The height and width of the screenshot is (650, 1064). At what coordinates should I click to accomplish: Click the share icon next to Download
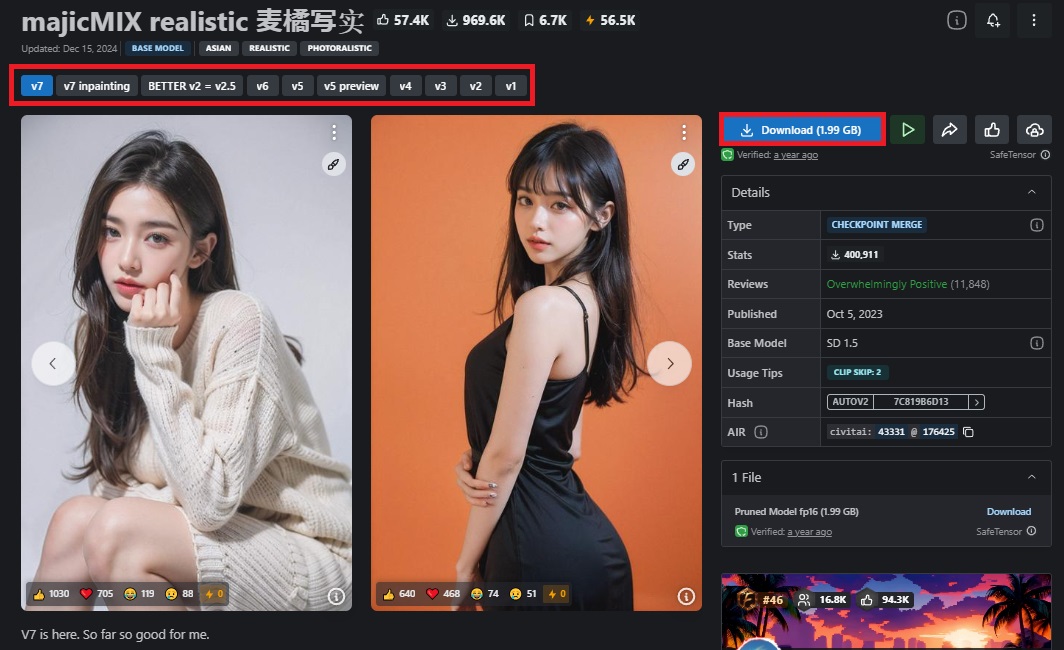949,129
